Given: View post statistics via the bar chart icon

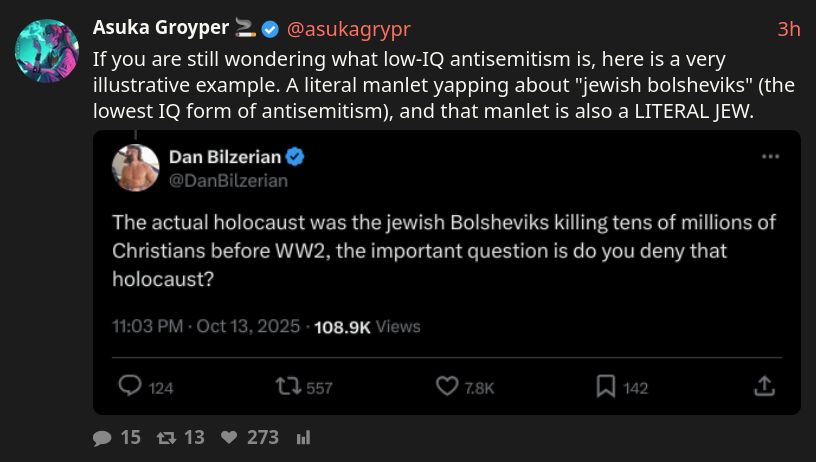Looking at the screenshot, I should point(303,438).
